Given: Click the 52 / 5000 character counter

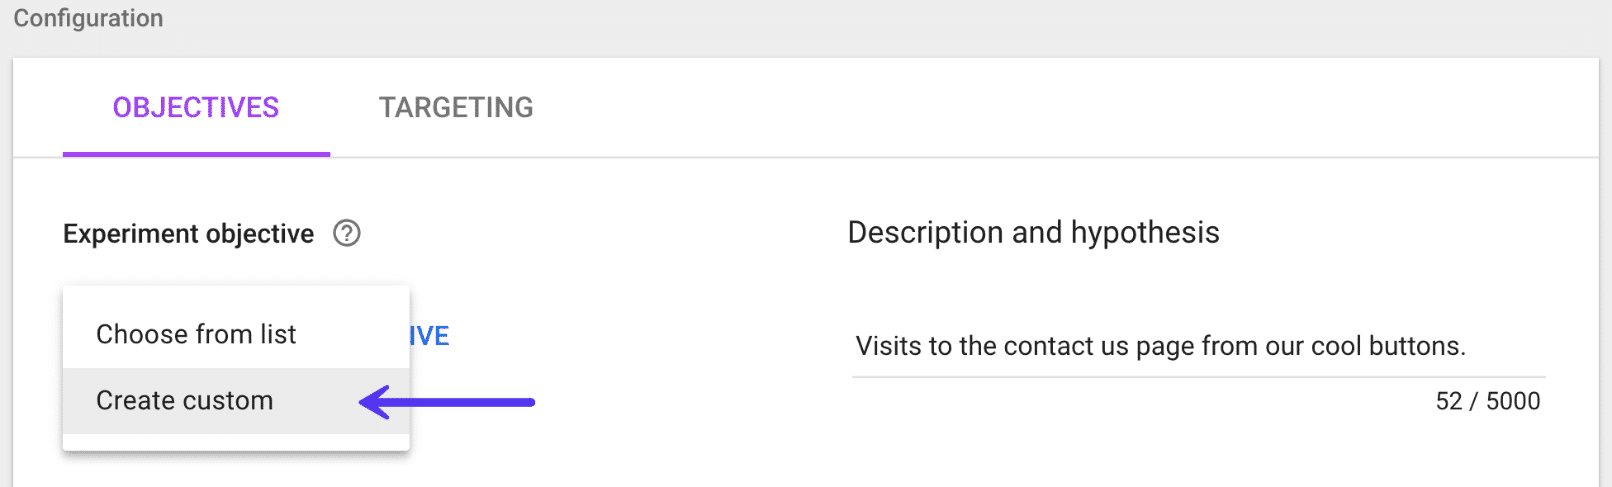Looking at the screenshot, I should 1487,401.
